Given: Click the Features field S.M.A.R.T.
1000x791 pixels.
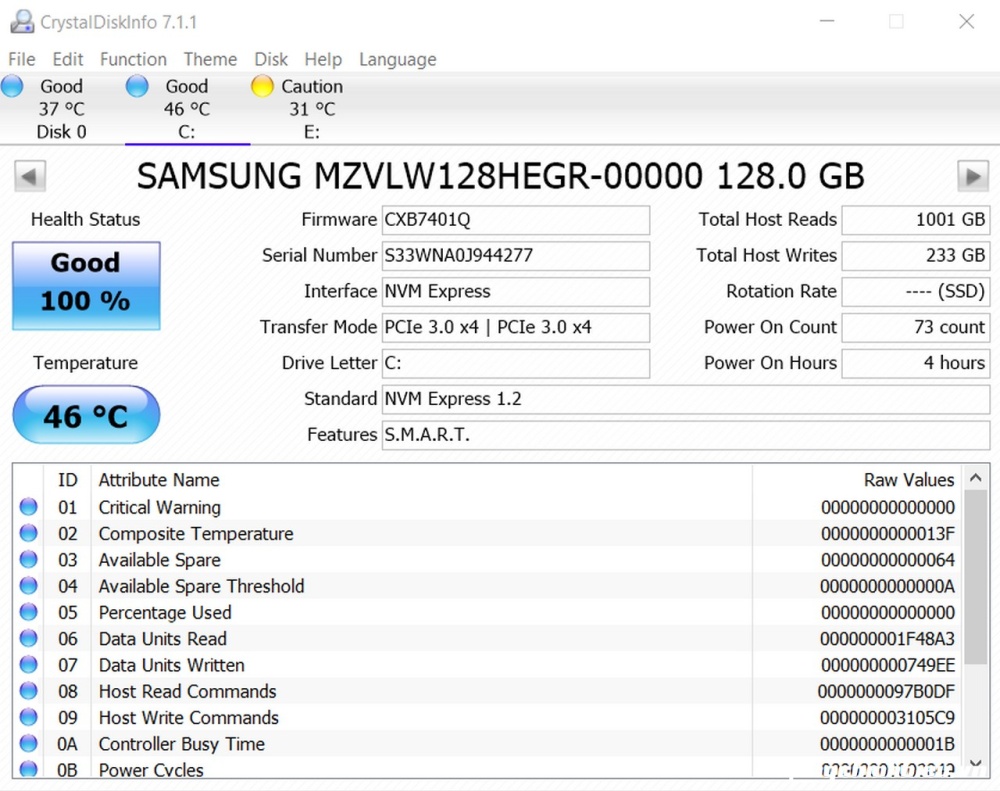Looking at the screenshot, I should click(x=686, y=434).
